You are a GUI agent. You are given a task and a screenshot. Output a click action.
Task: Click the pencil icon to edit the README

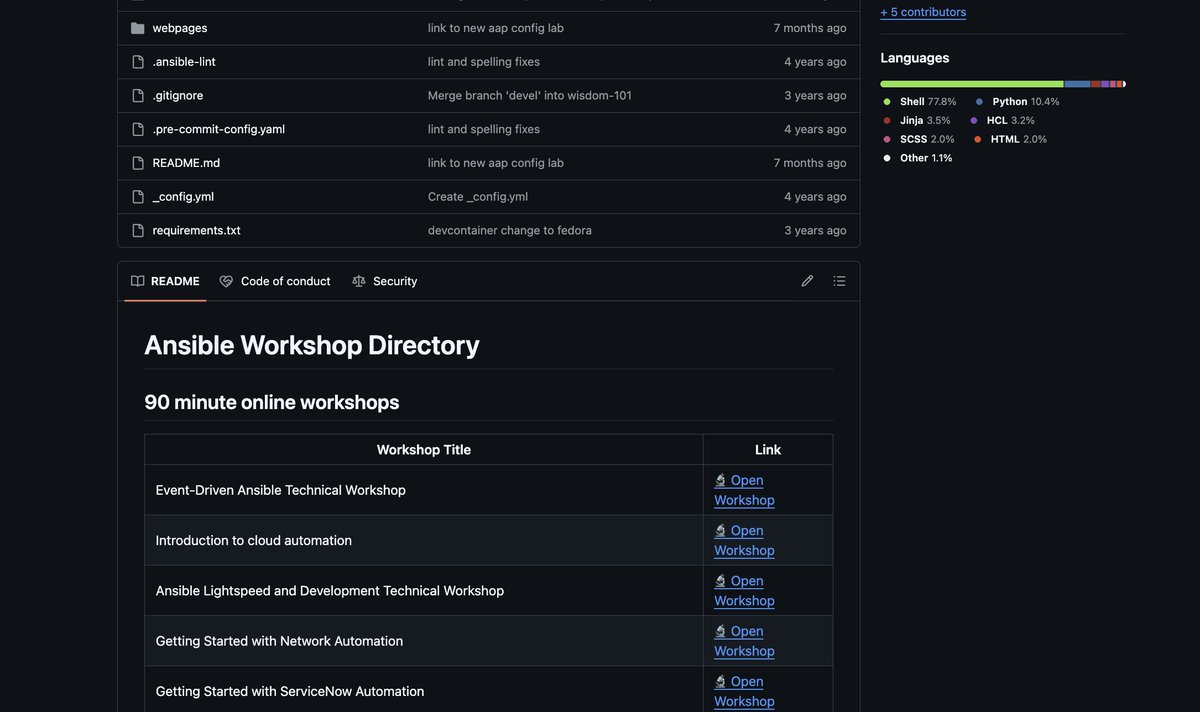[x=805, y=279]
